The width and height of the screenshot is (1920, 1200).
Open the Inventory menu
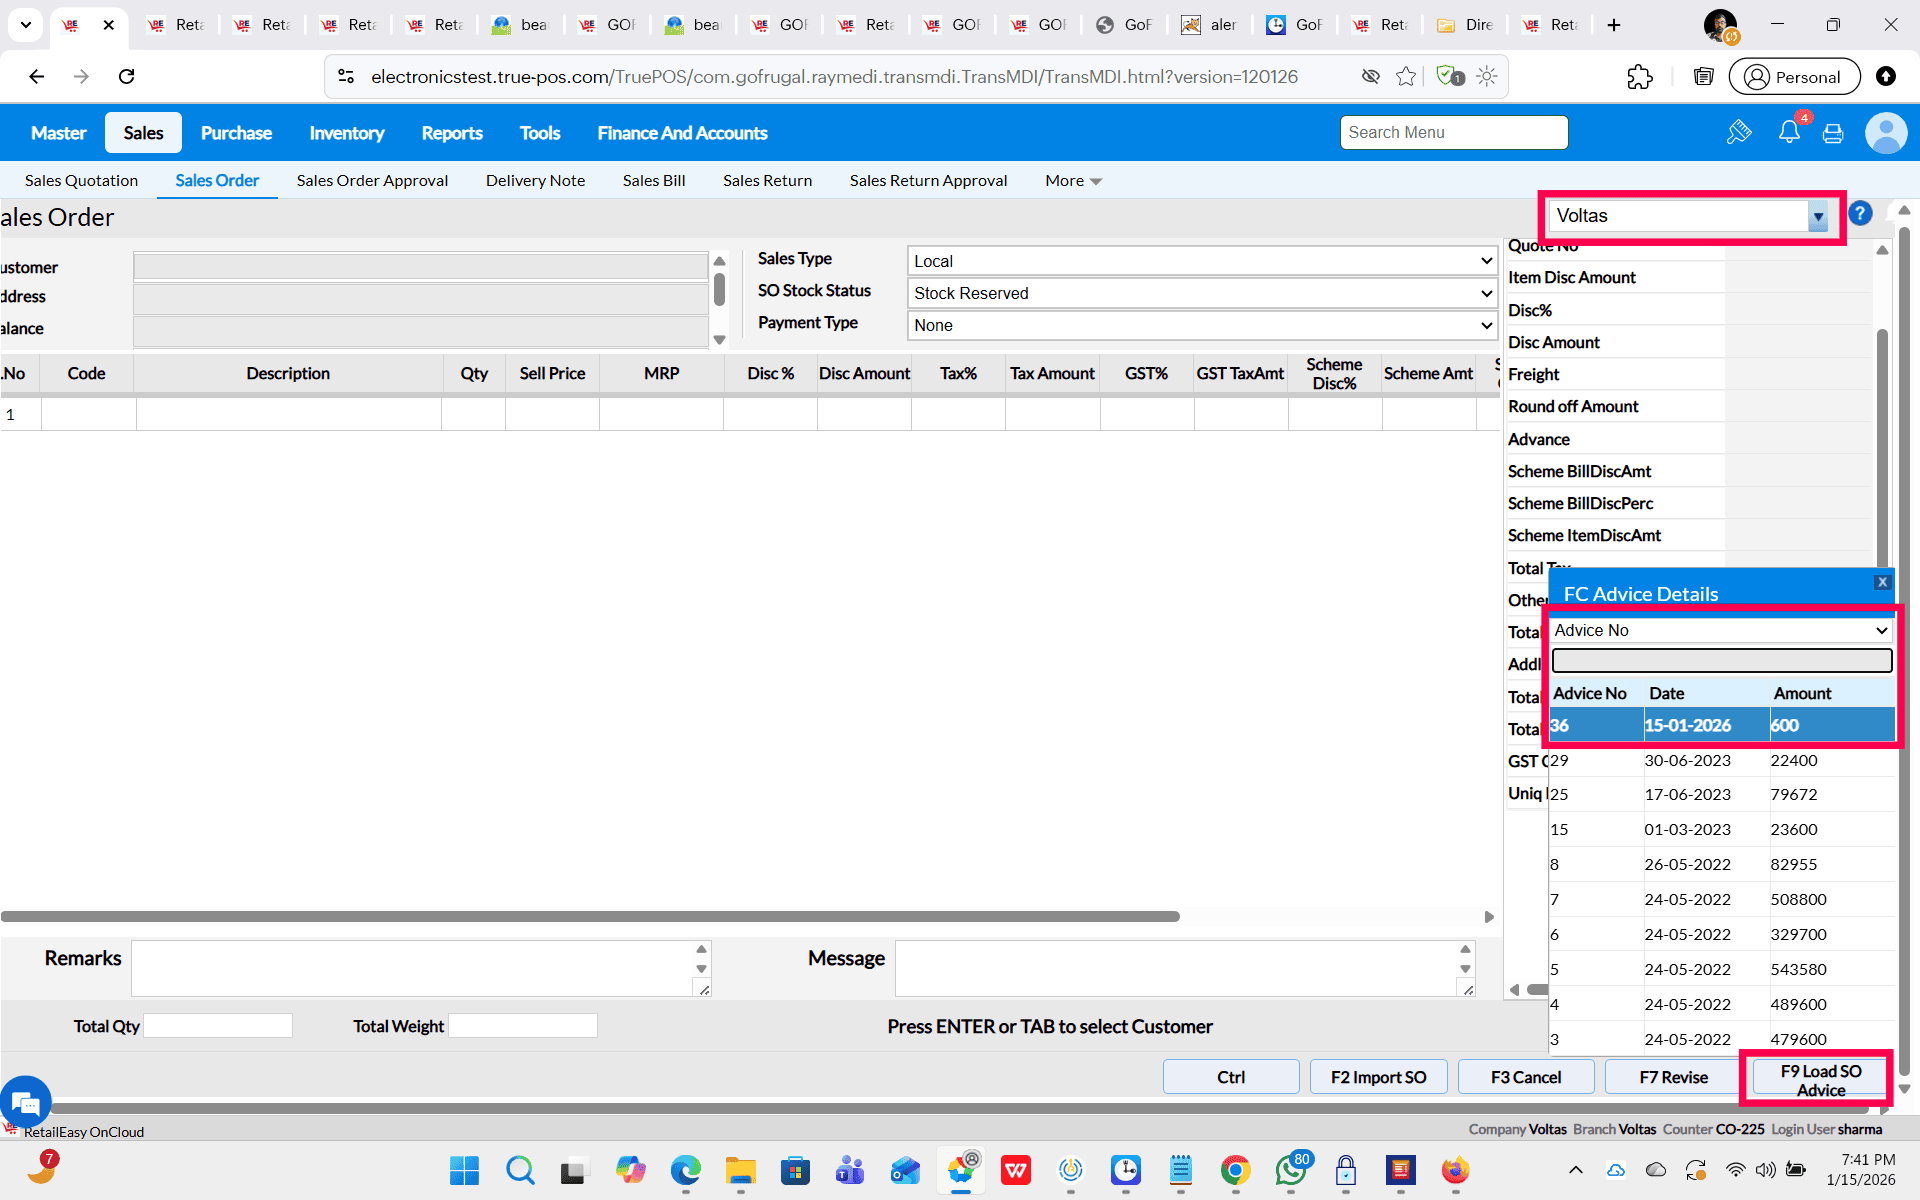tap(346, 133)
